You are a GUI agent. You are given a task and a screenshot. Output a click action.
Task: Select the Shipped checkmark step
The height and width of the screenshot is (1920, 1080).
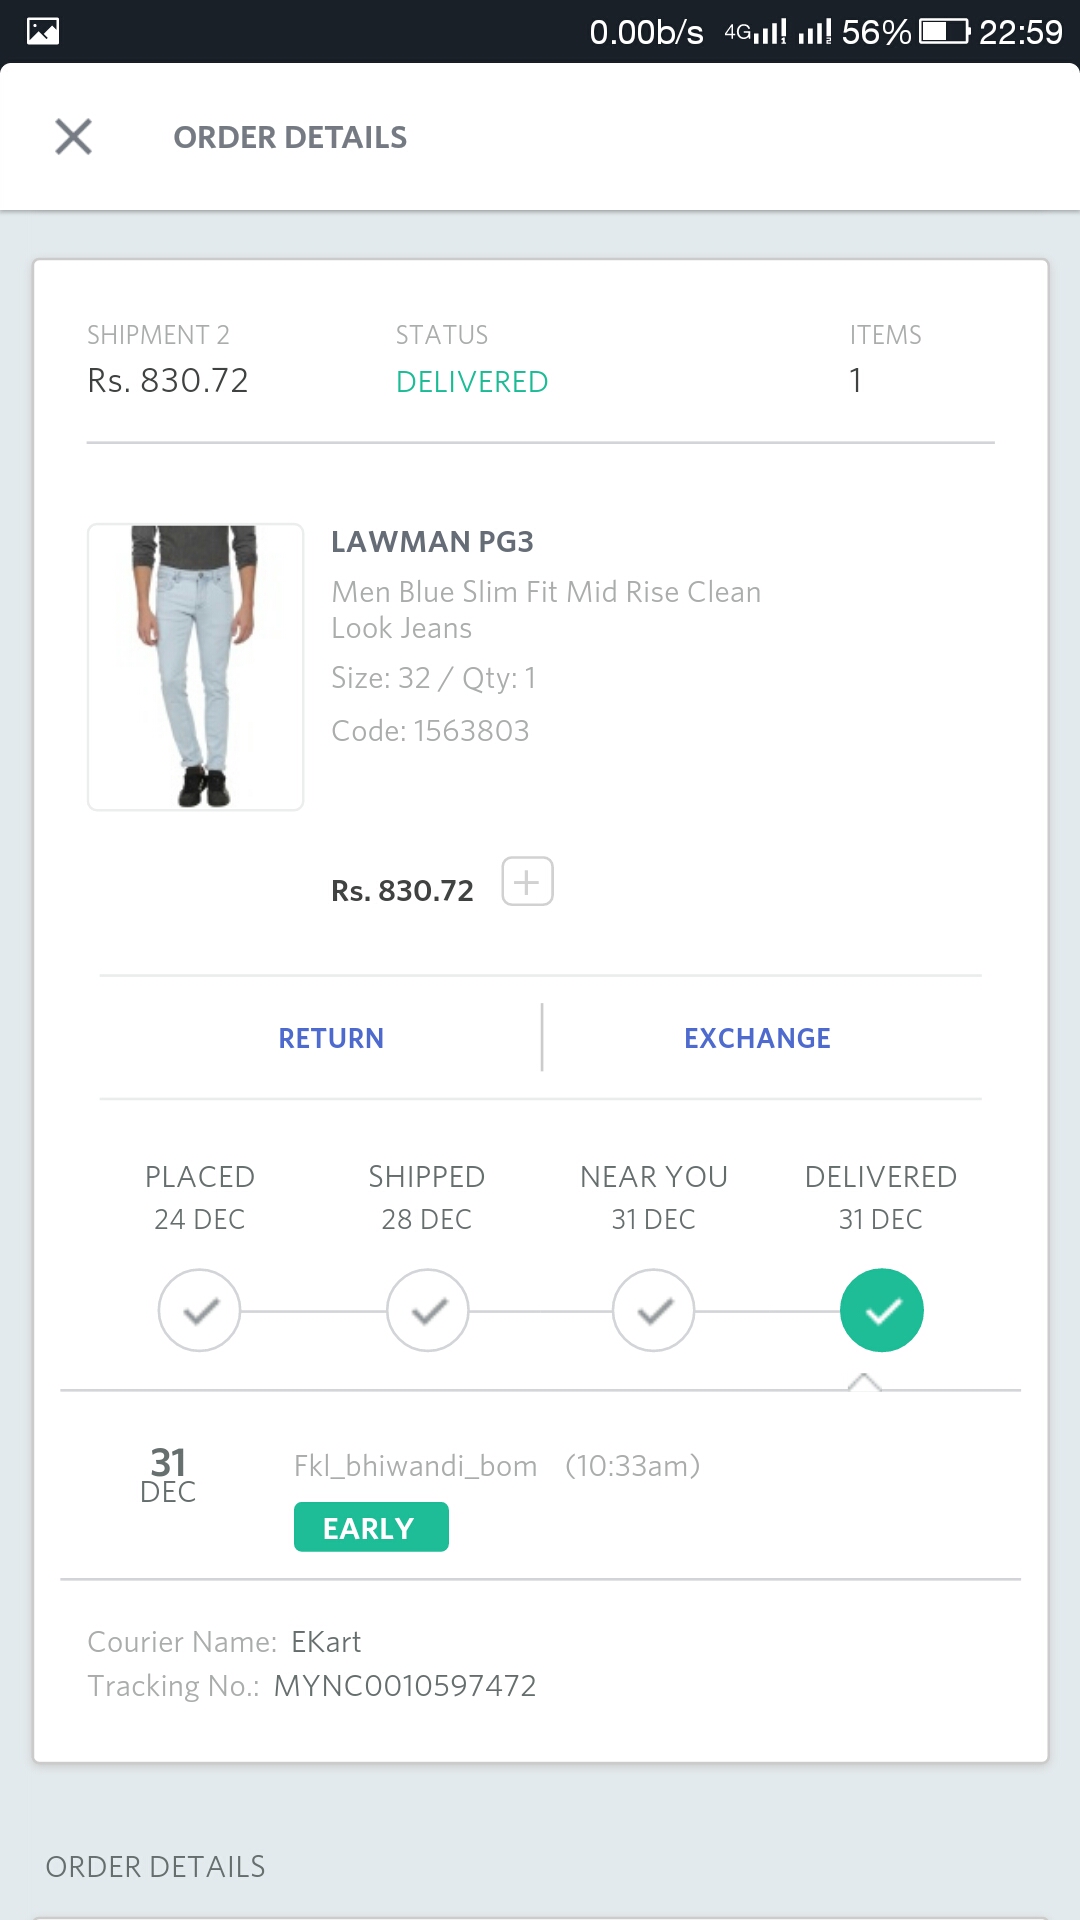click(428, 1310)
